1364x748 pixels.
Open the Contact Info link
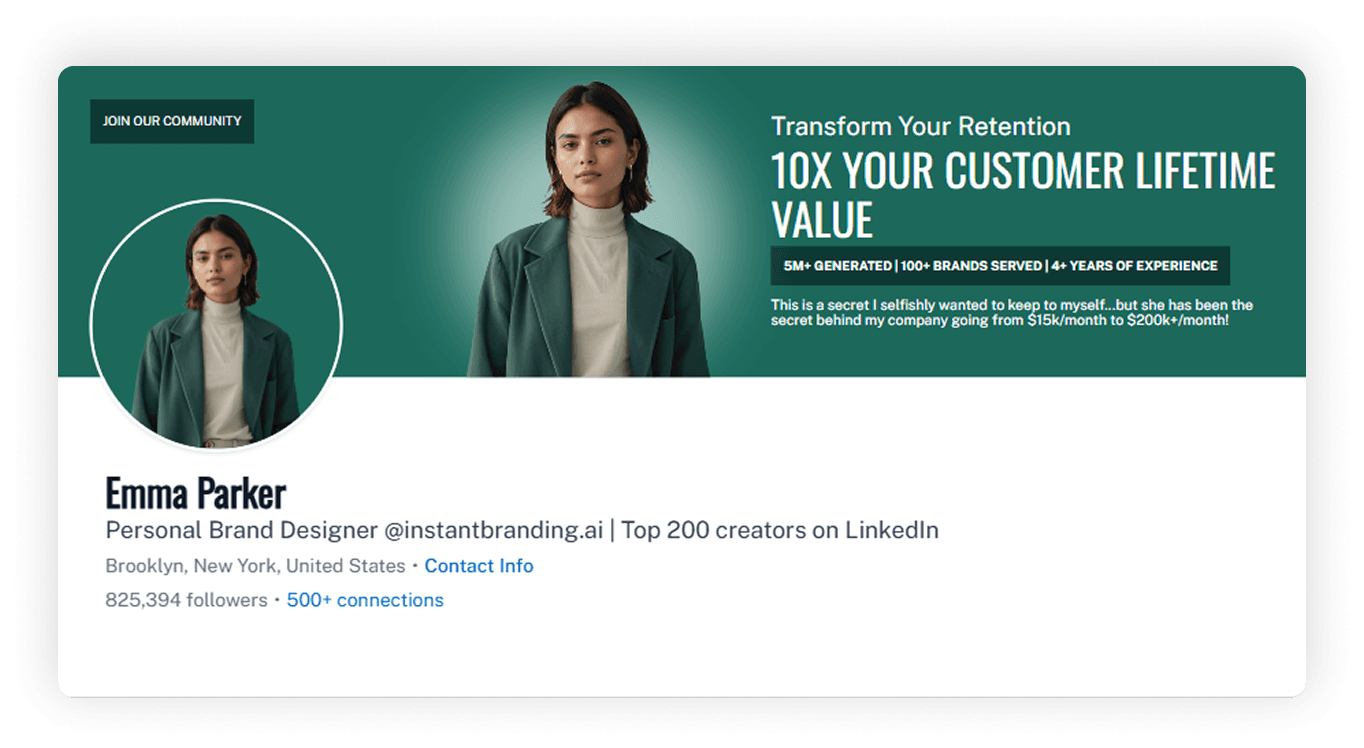tap(479, 566)
